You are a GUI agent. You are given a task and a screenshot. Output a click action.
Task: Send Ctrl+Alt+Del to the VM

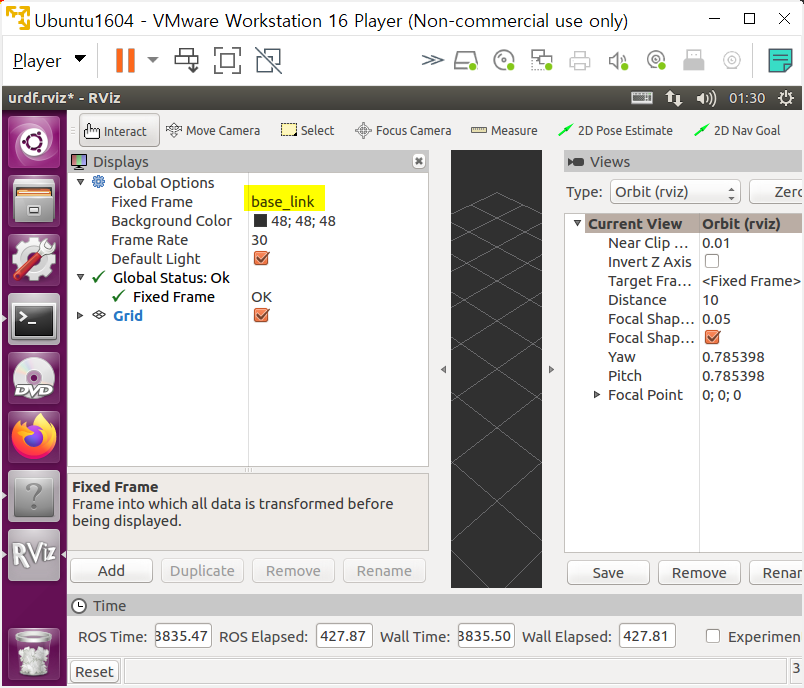click(x=187, y=60)
